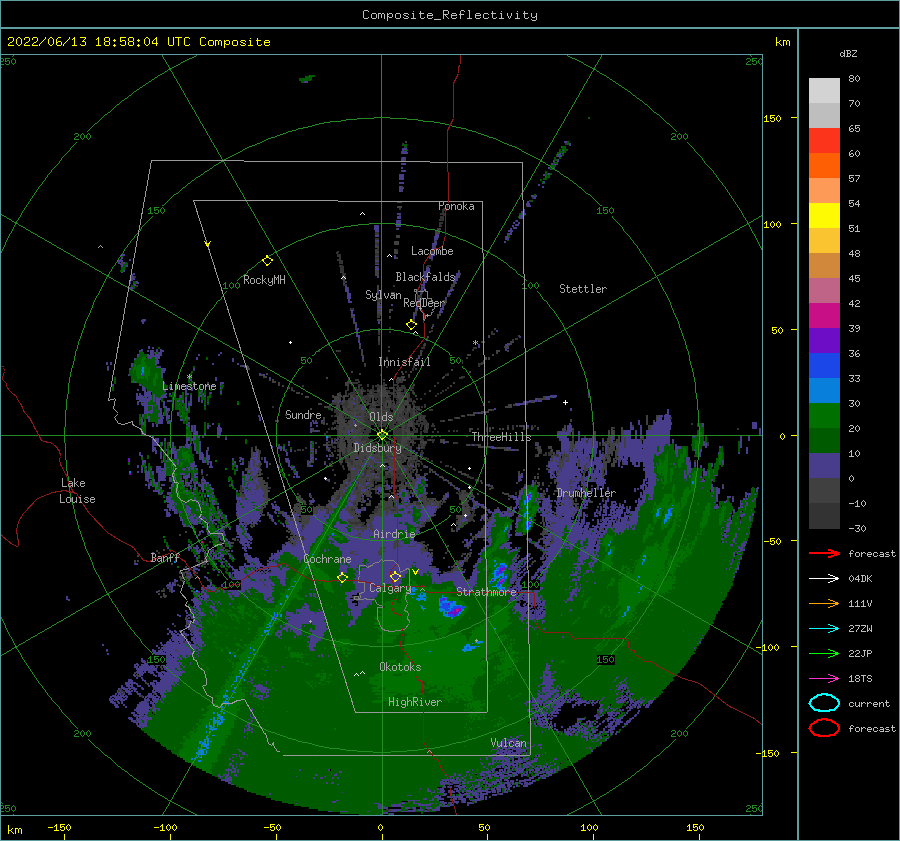Click the Vulcan label
Image resolution: width=900 pixels, height=841 pixels.
[509, 743]
